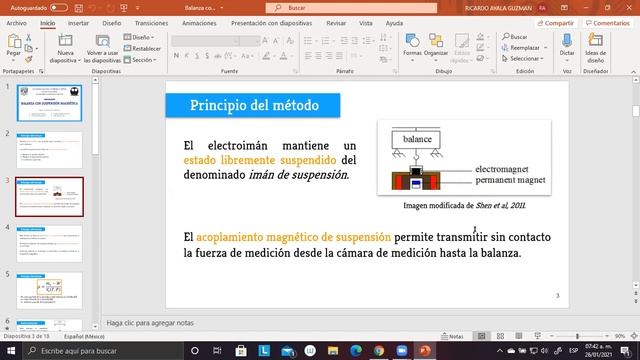Switch to the Animaciones tab
640x360 pixels.
[199, 23]
